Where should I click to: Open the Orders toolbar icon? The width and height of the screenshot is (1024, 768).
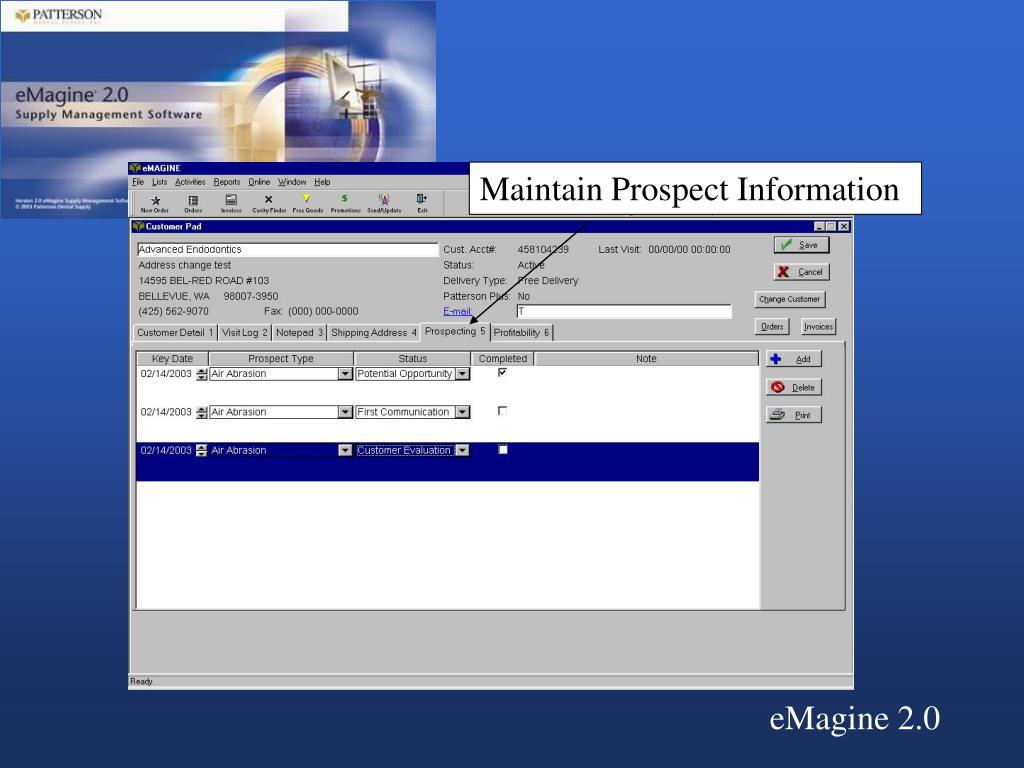(x=193, y=204)
